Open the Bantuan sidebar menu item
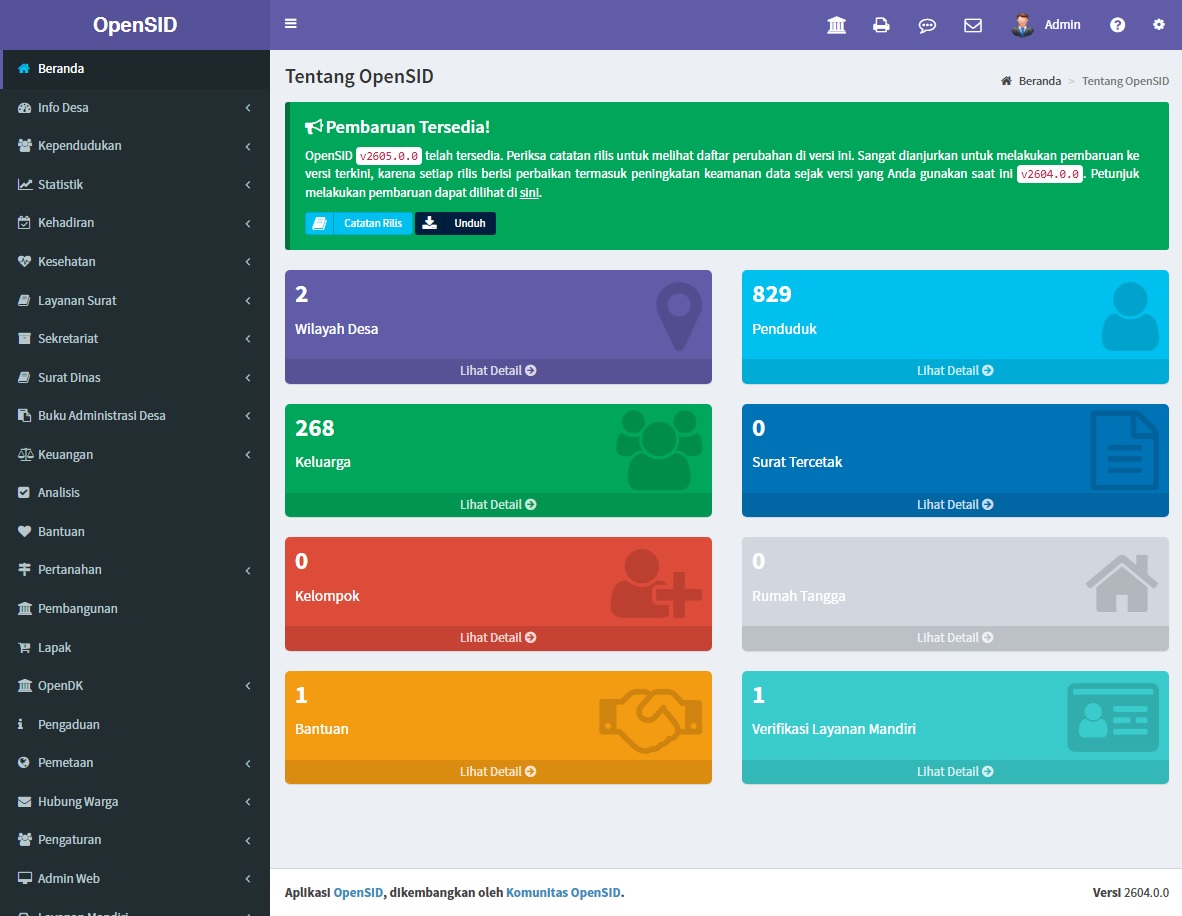1182x916 pixels. tap(135, 532)
